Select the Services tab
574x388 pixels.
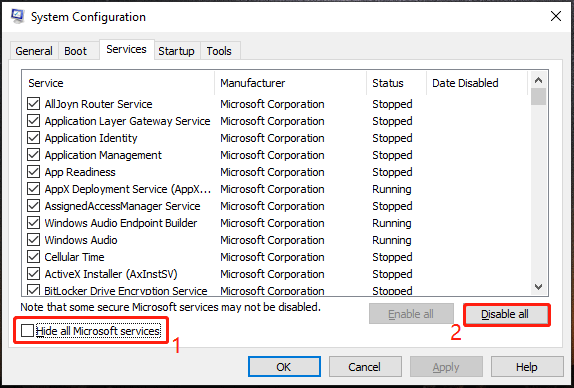click(126, 49)
